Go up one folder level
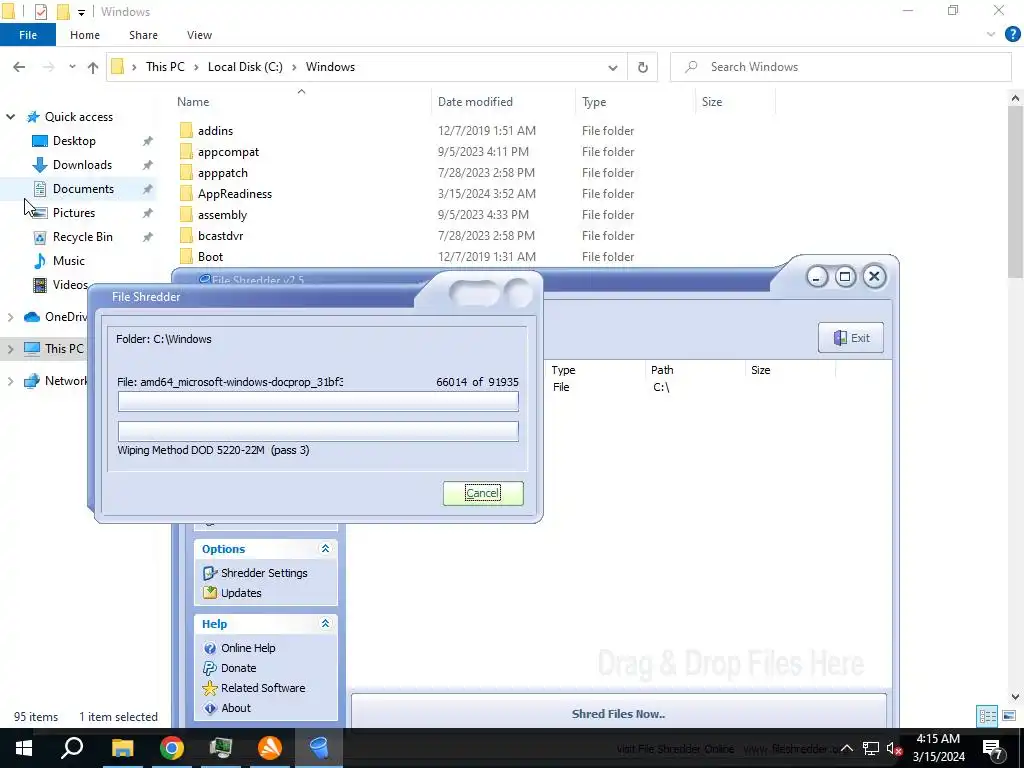The image size is (1024, 768). [93, 67]
